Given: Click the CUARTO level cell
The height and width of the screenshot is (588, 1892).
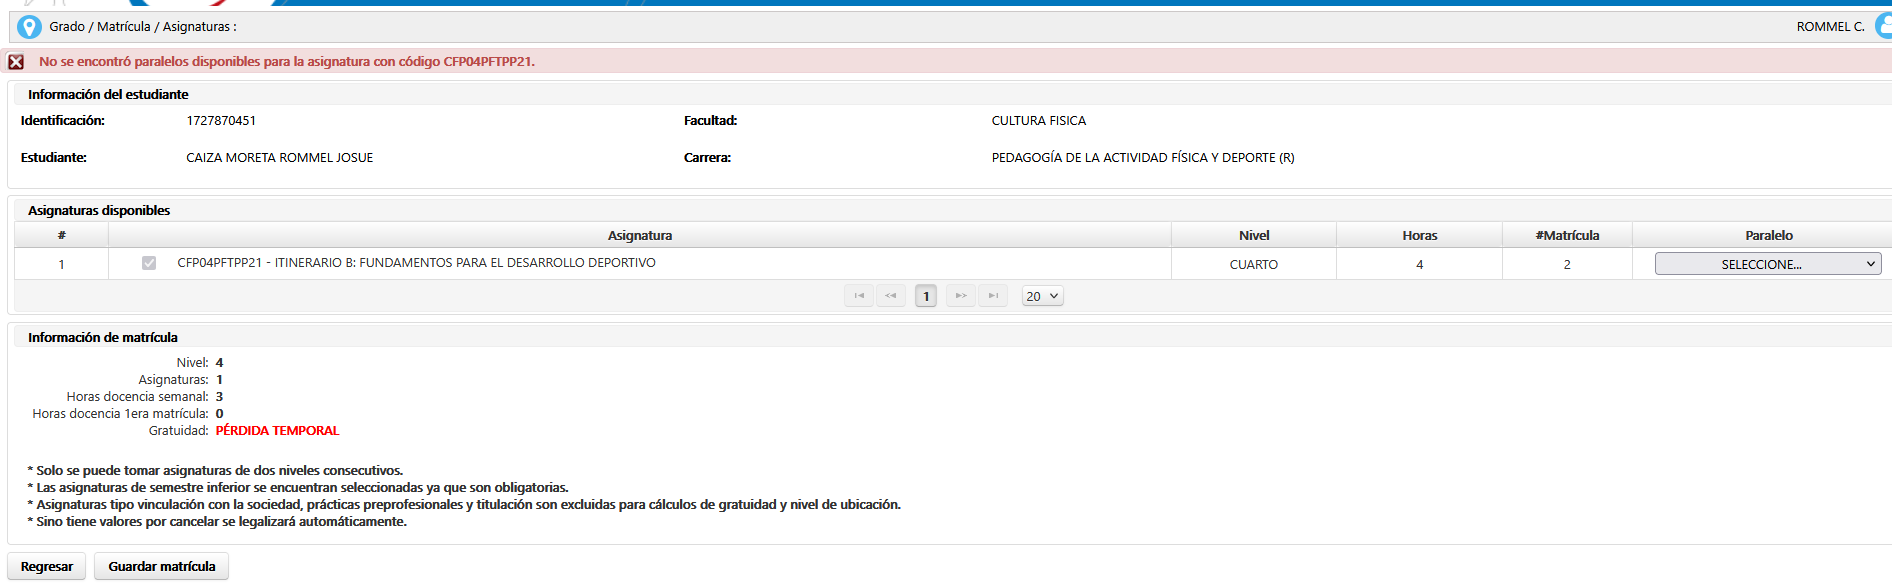Looking at the screenshot, I should tap(1254, 265).
